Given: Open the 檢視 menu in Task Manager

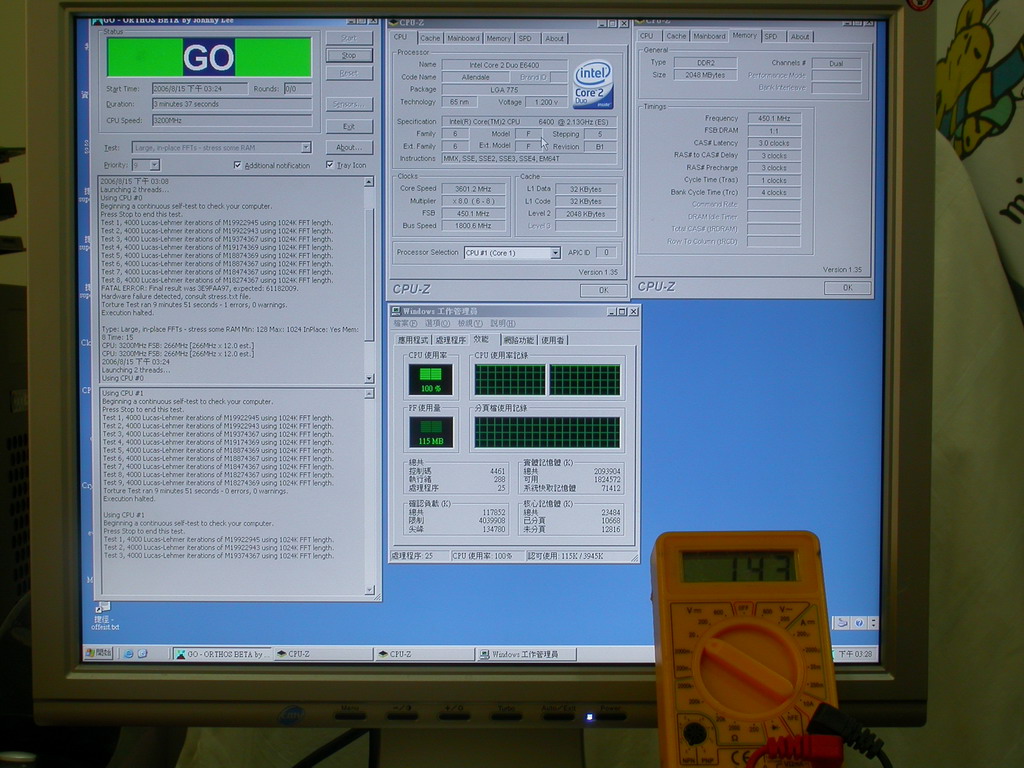Looking at the screenshot, I should tap(470, 324).
